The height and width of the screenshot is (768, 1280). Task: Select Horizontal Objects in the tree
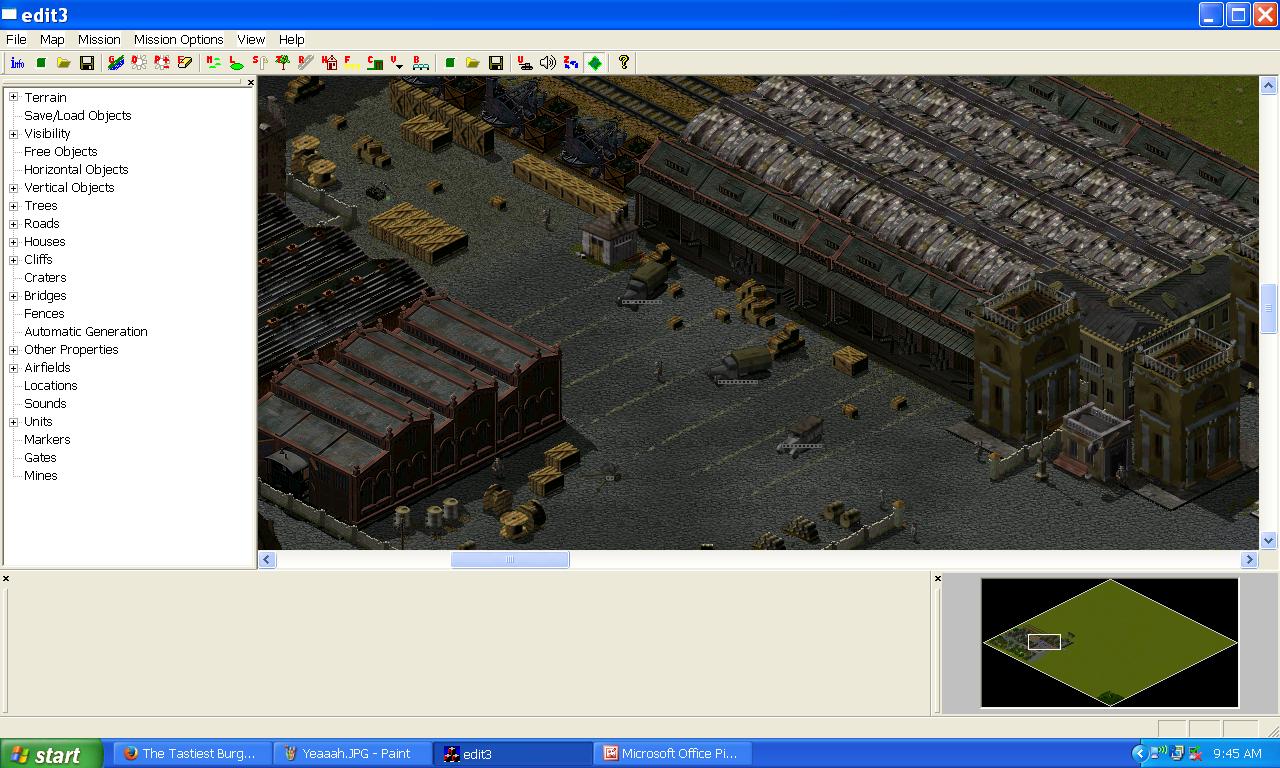click(76, 169)
